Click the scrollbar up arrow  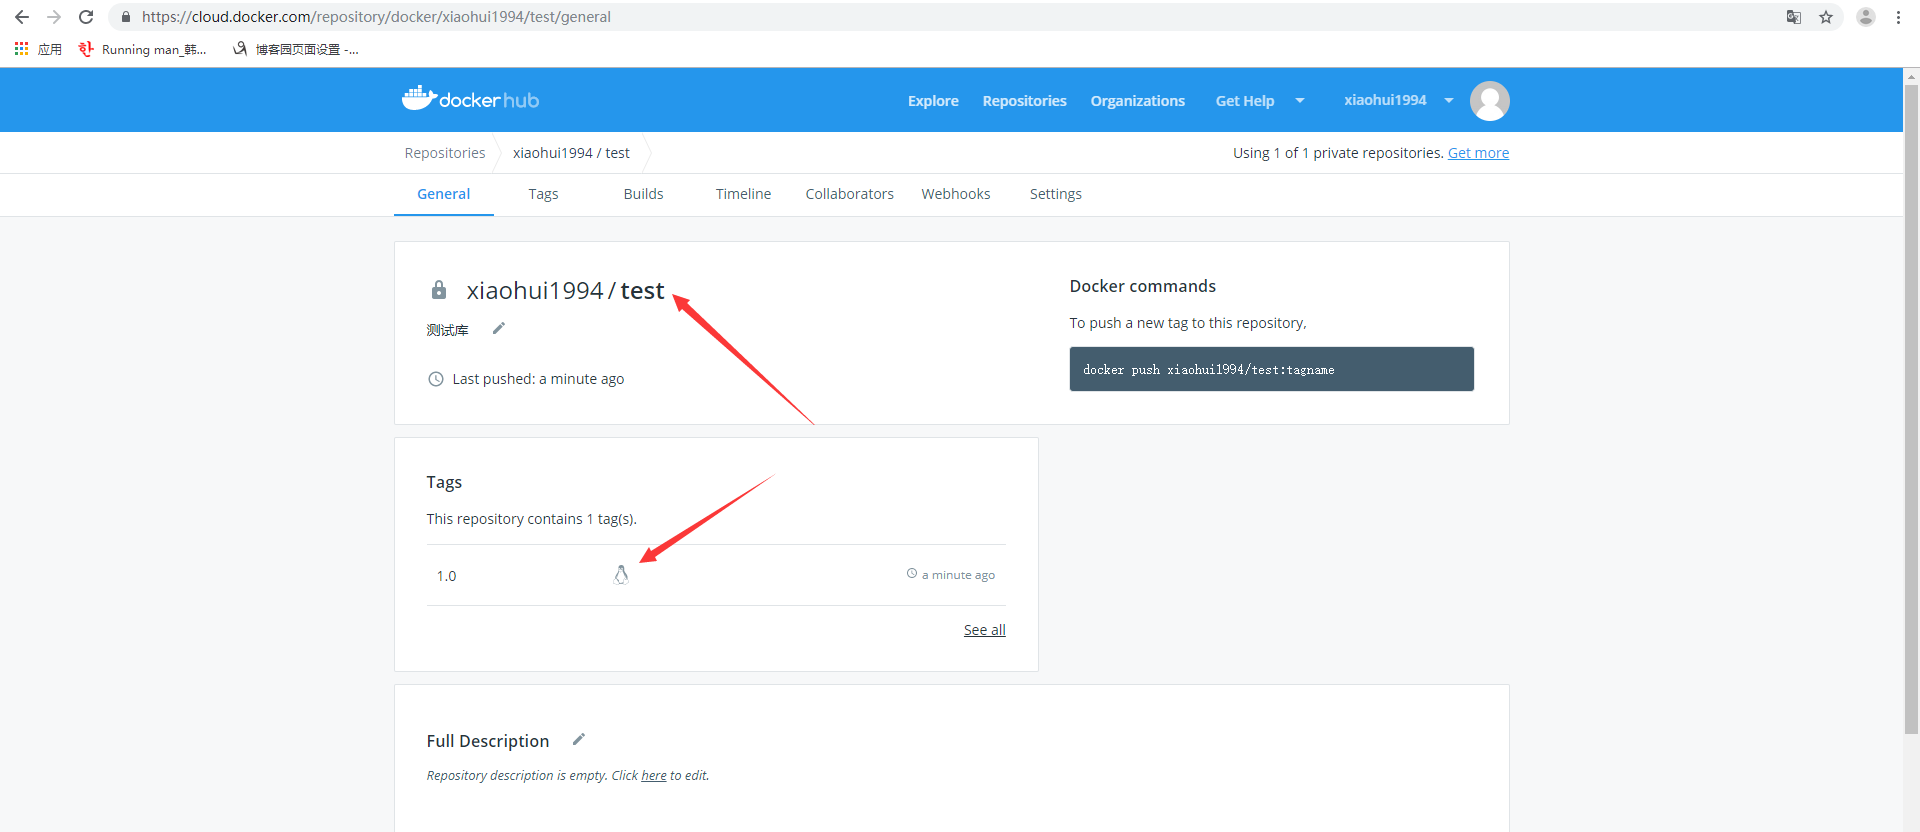click(x=1912, y=76)
